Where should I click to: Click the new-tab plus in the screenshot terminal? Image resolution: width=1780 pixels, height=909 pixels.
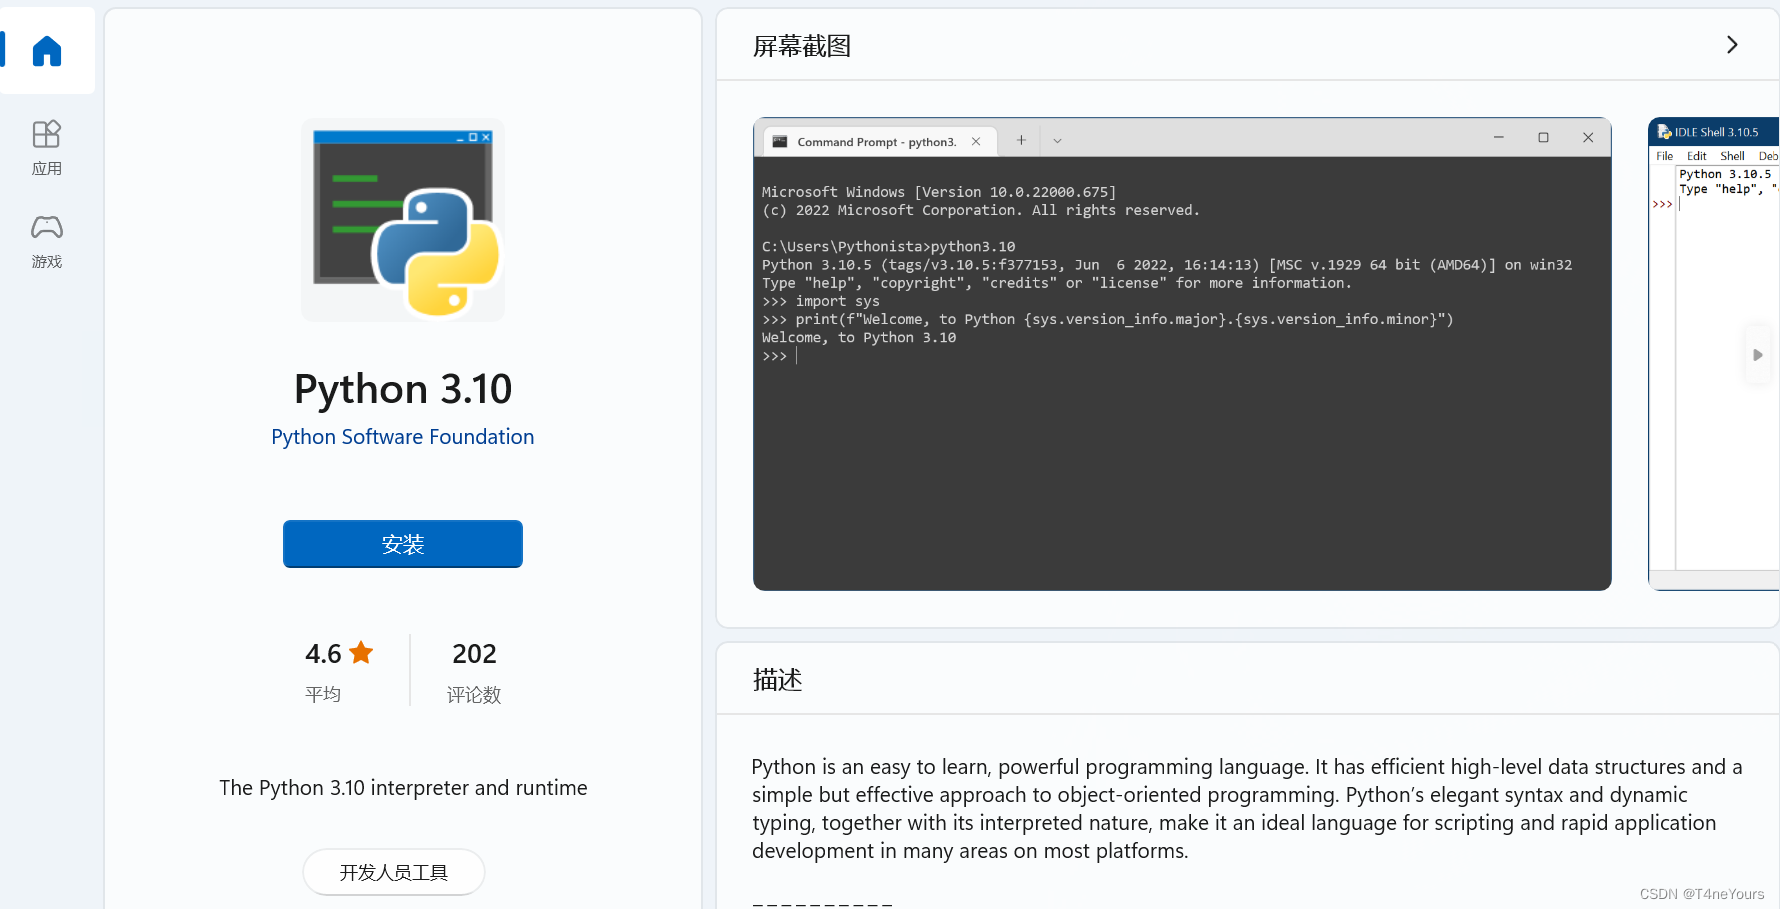pyautogui.click(x=1021, y=141)
